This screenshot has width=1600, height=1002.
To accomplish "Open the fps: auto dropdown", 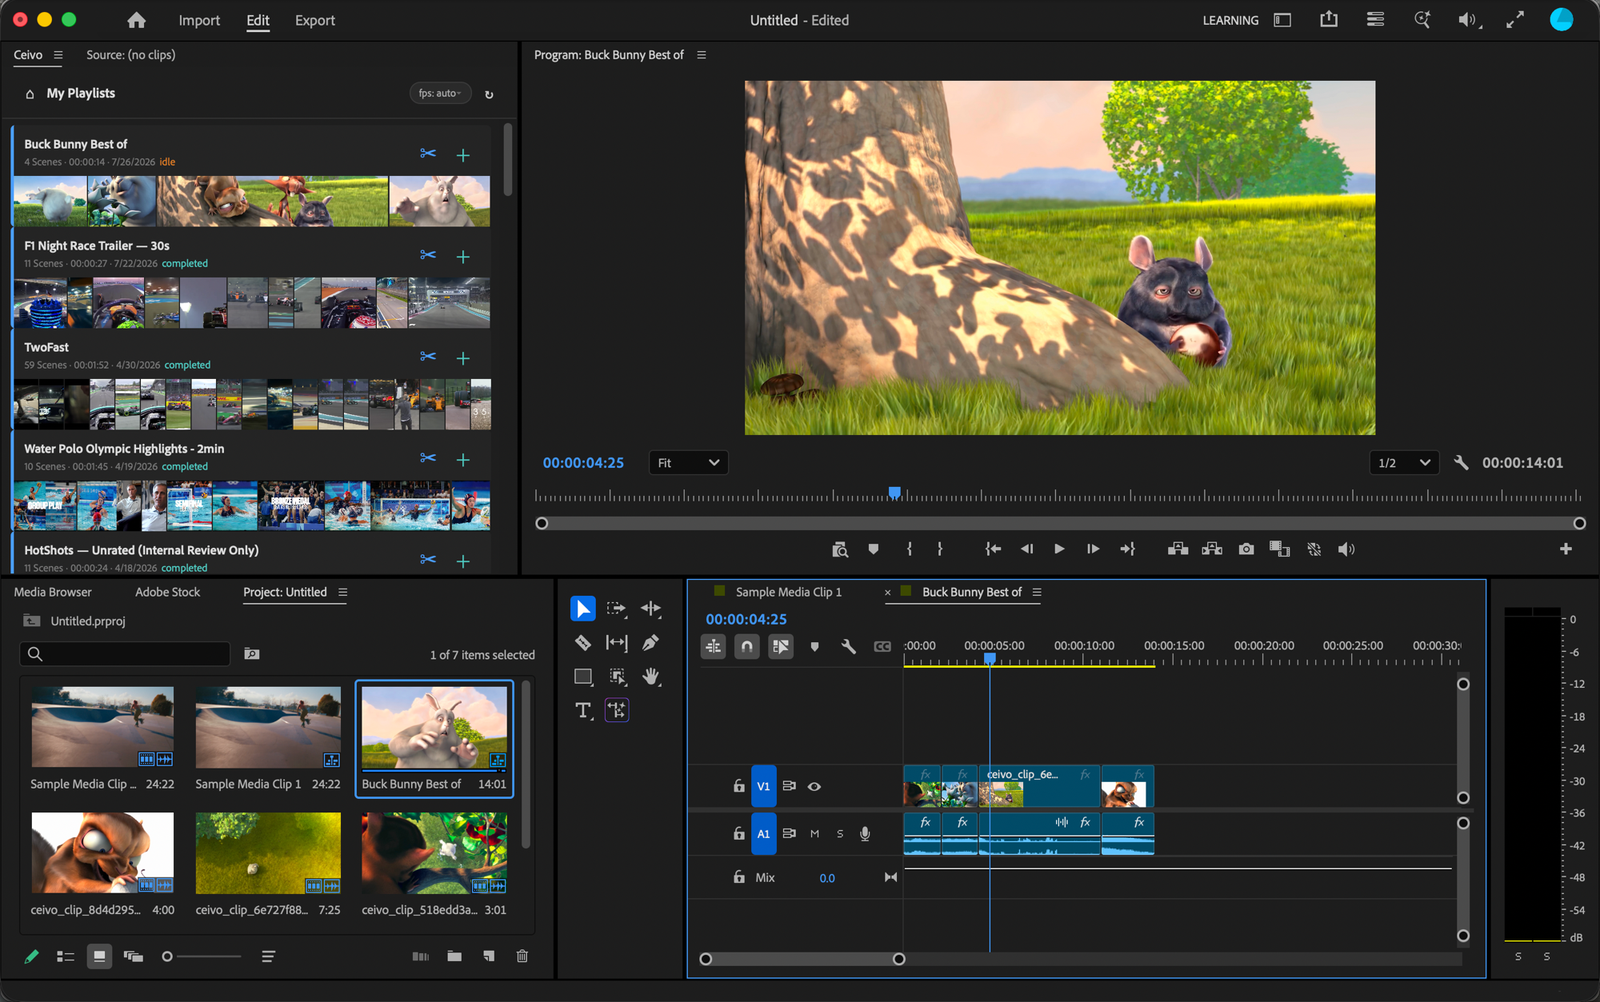I will tap(440, 93).
